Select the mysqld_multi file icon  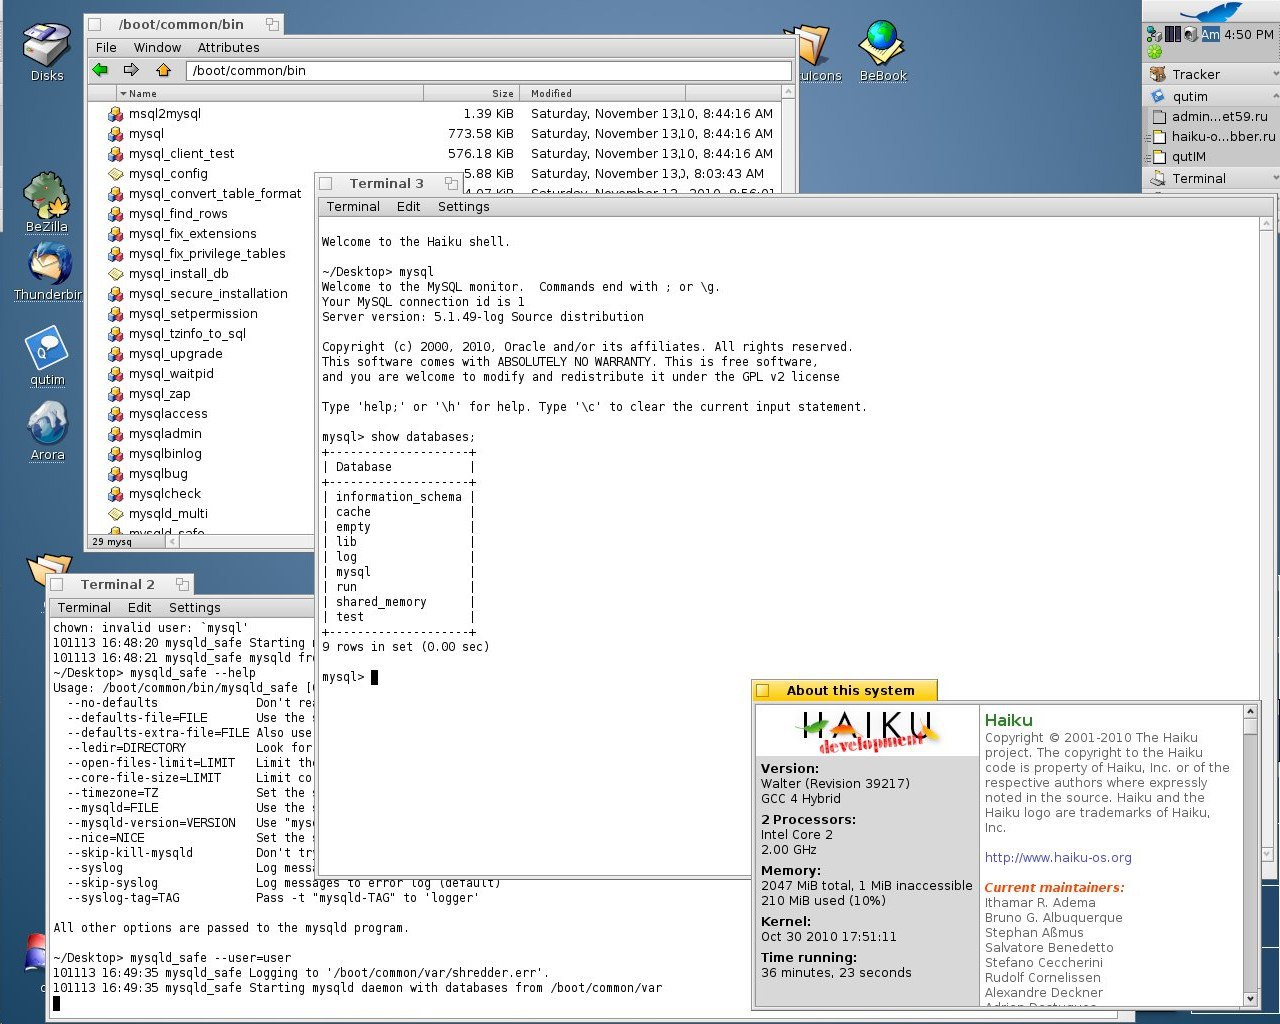pyautogui.click(x=116, y=514)
